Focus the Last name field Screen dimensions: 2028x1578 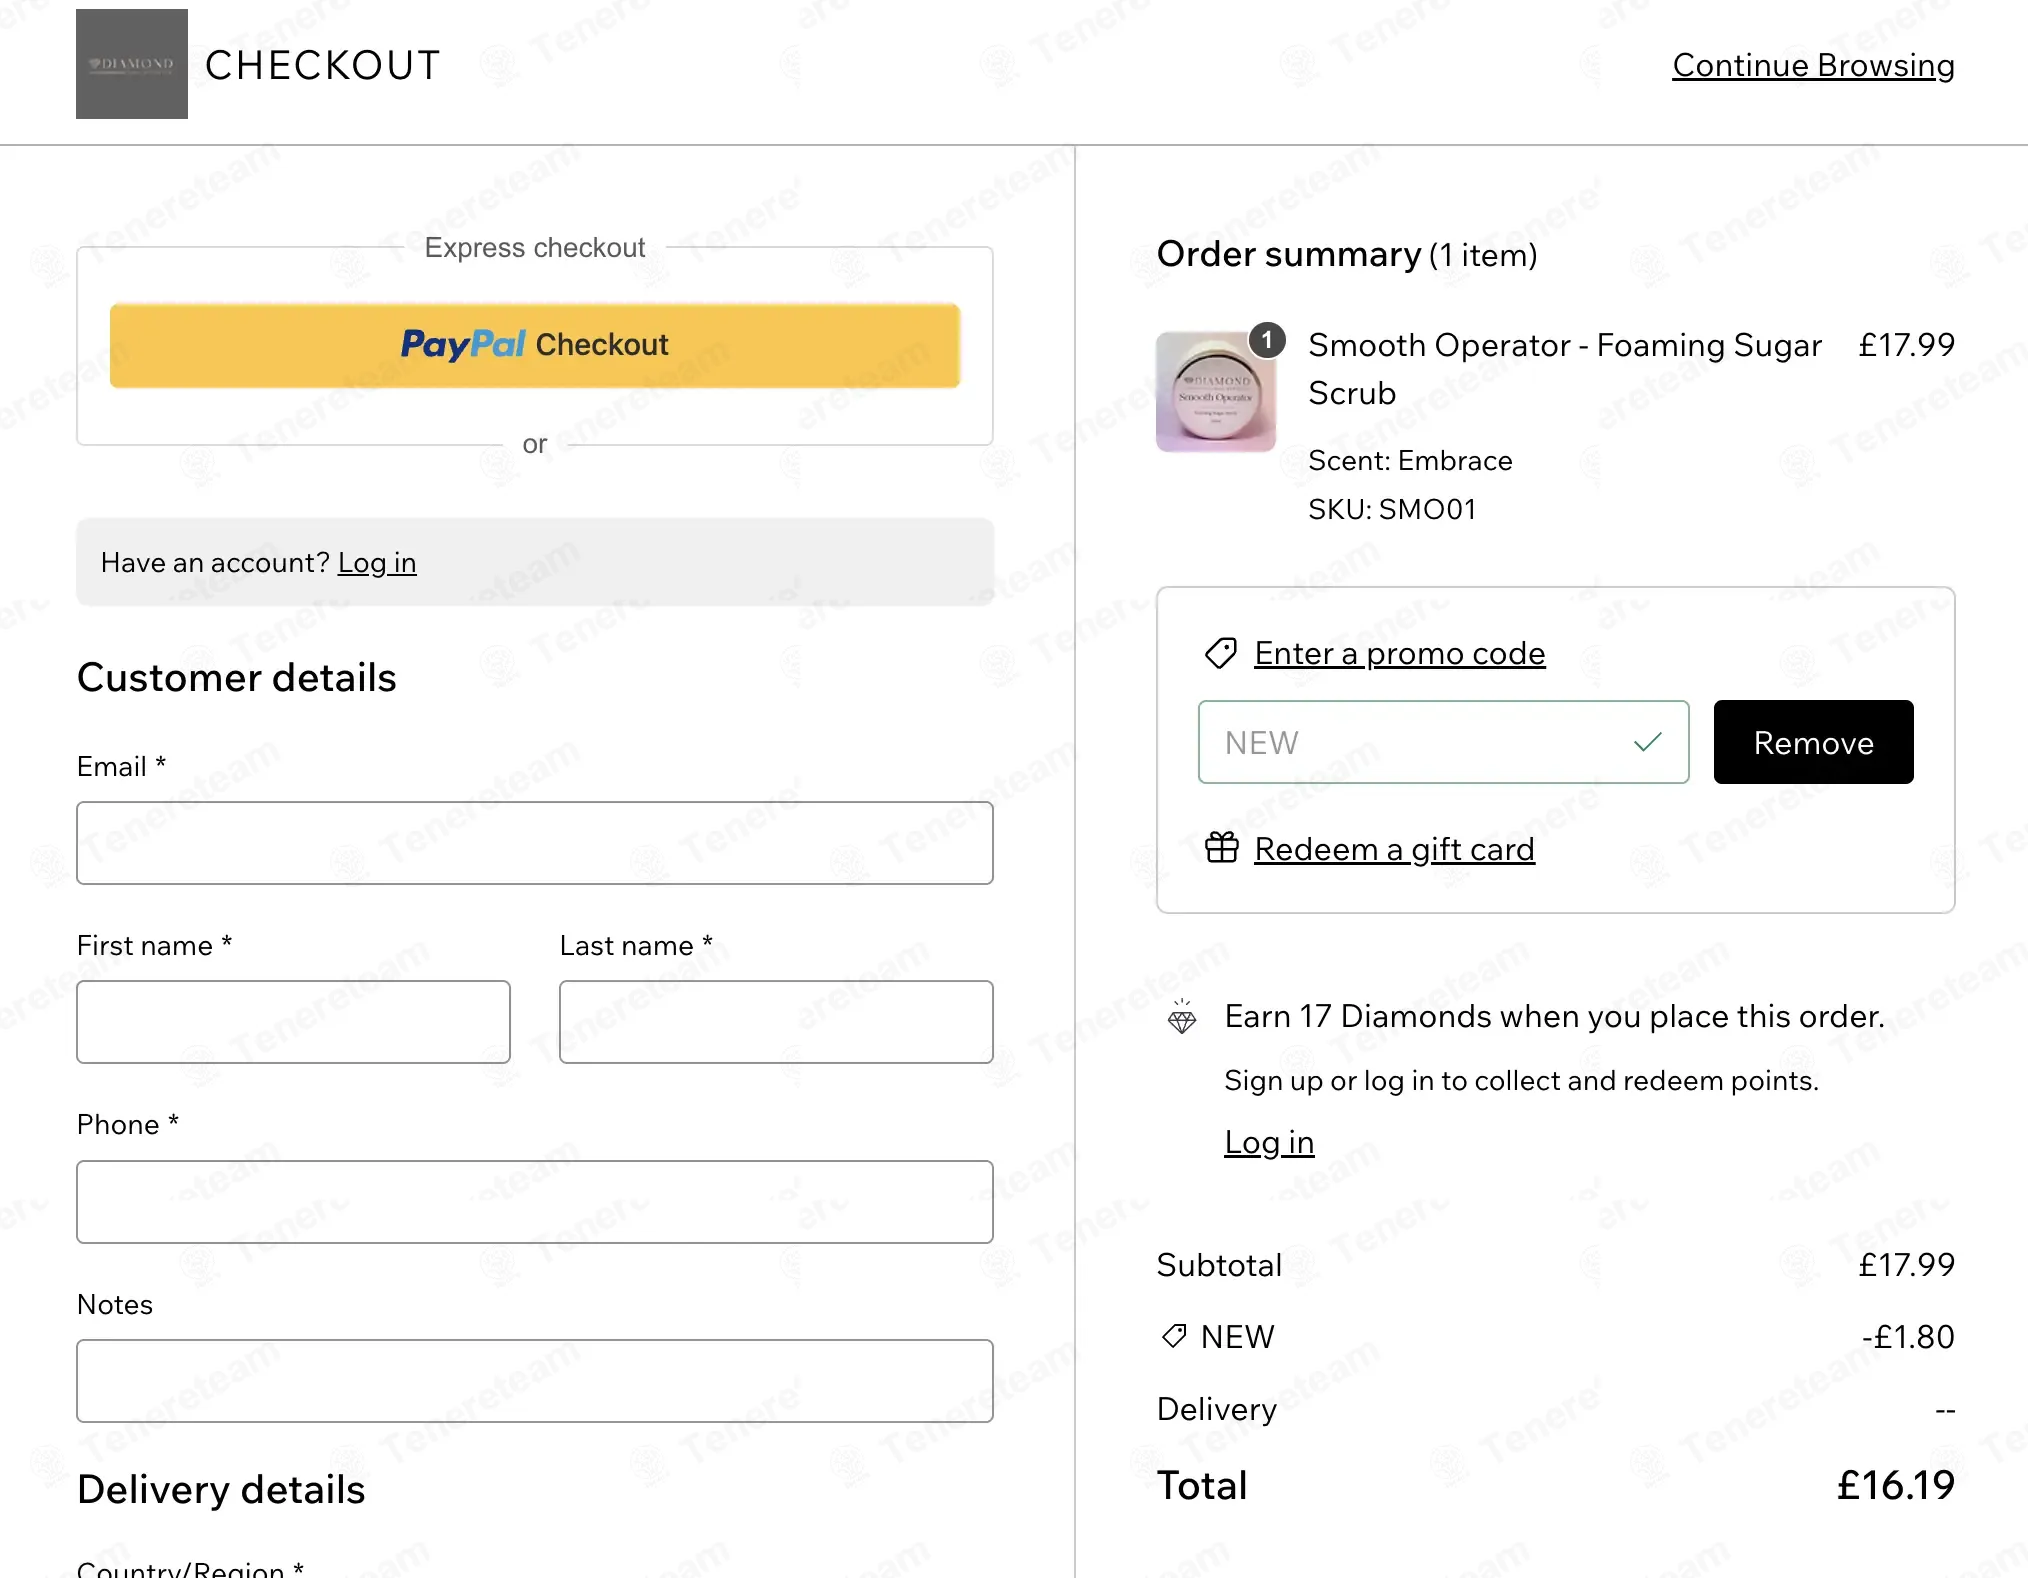[776, 1022]
